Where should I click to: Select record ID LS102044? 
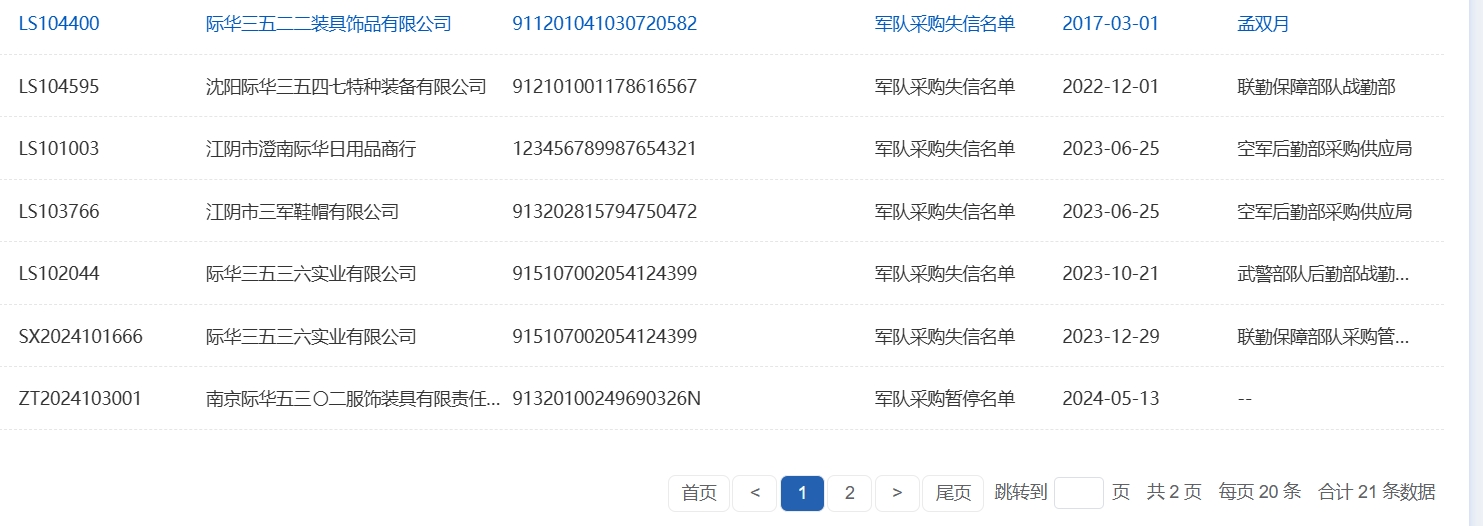coord(59,274)
